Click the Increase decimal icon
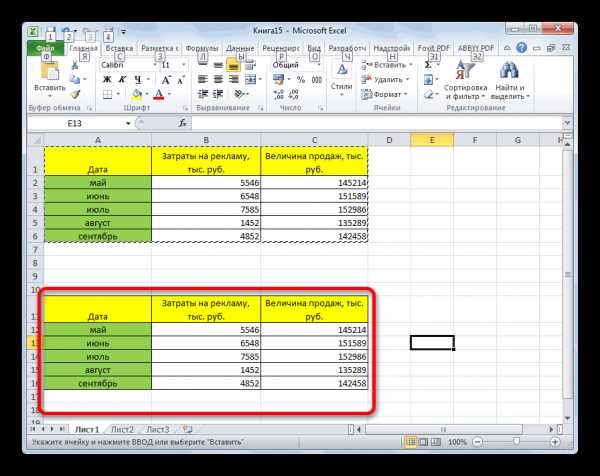Screen dimensions: 600x476 [279, 94]
